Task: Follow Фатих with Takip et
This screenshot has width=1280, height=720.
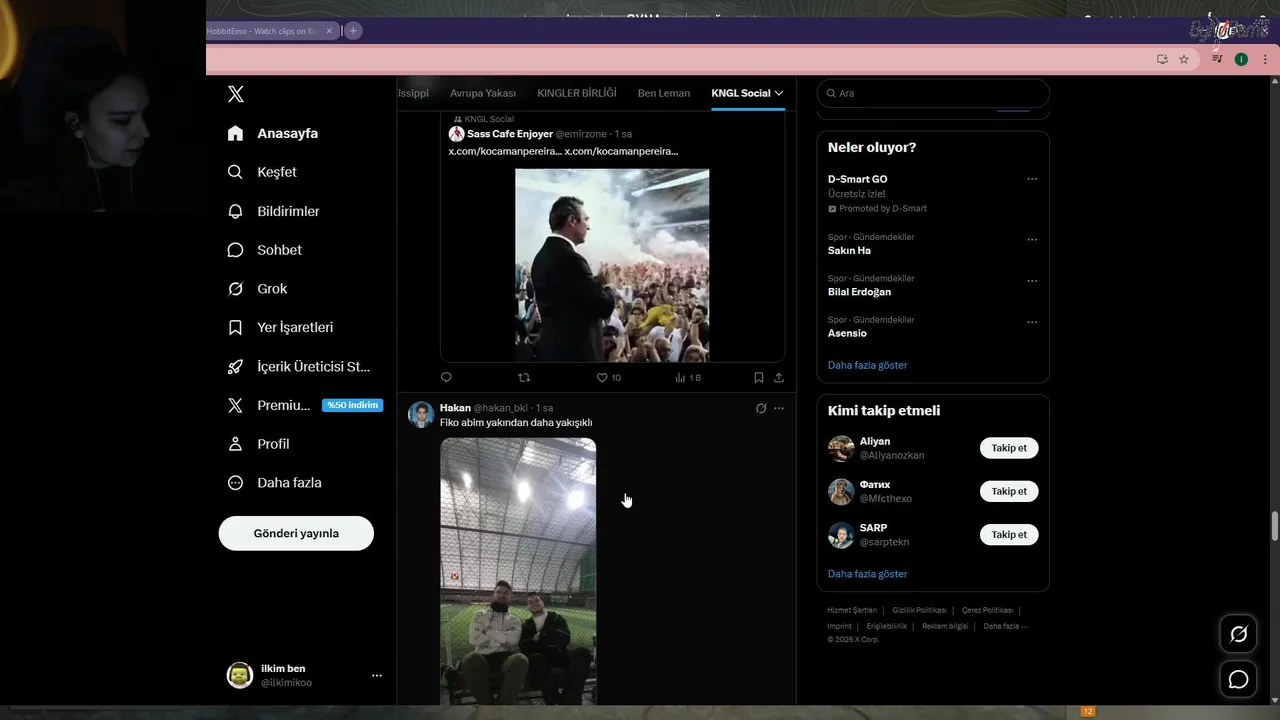Action: (1009, 491)
